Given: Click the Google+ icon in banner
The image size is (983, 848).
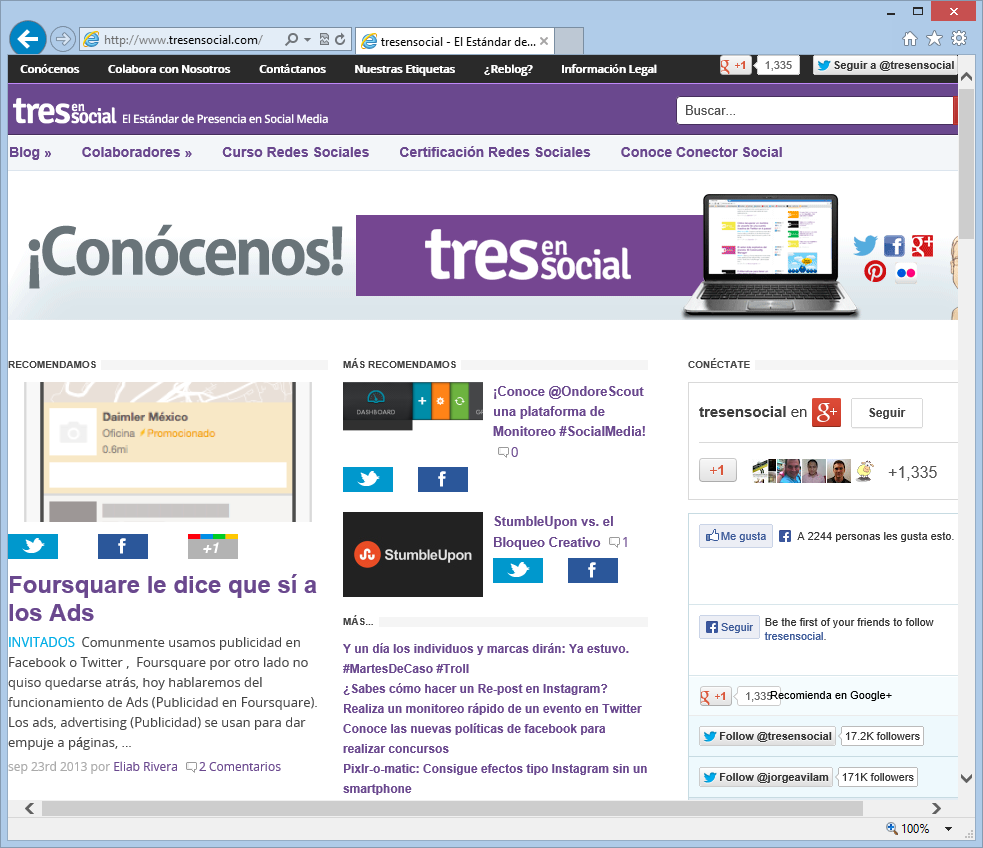Looking at the screenshot, I should (x=922, y=246).
